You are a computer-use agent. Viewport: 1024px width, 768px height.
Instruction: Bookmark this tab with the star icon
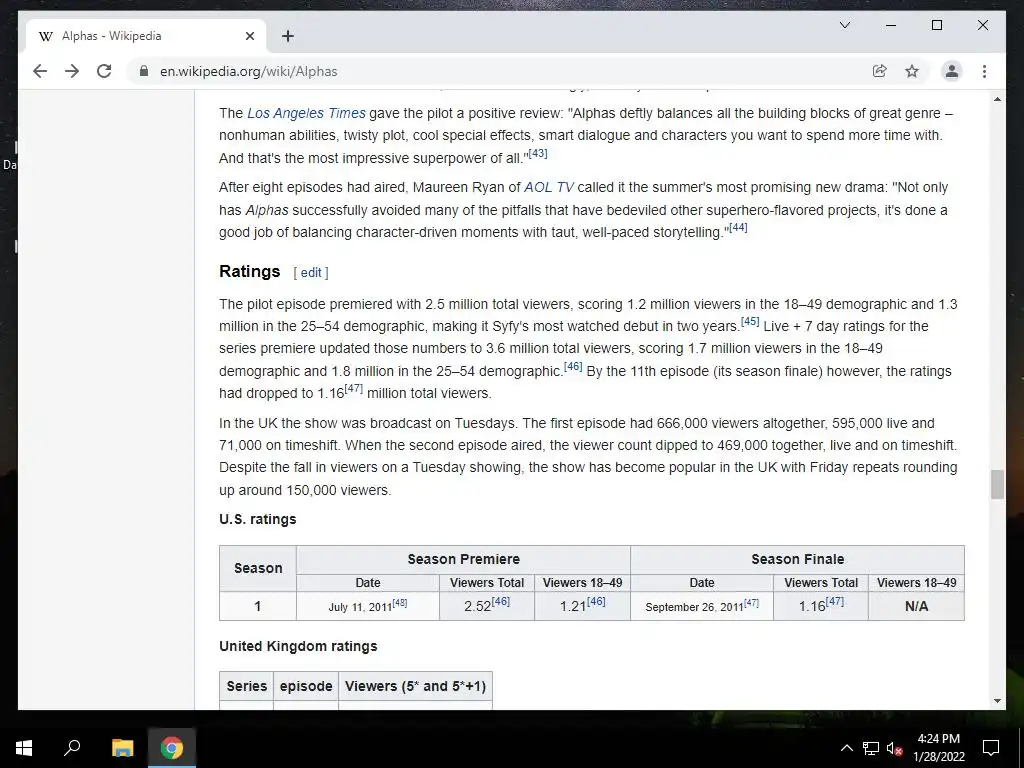(912, 71)
